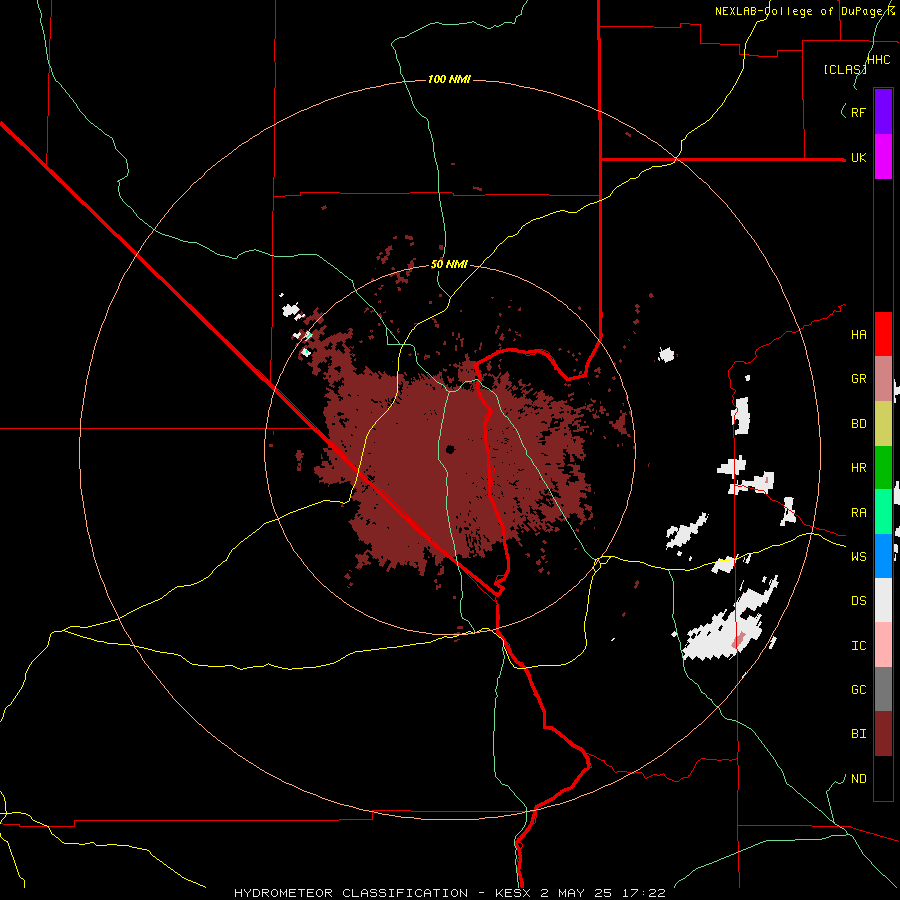Image resolution: width=900 pixels, height=900 pixels.
Task: Click the IC legend label
Action: pyautogui.click(x=858, y=646)
